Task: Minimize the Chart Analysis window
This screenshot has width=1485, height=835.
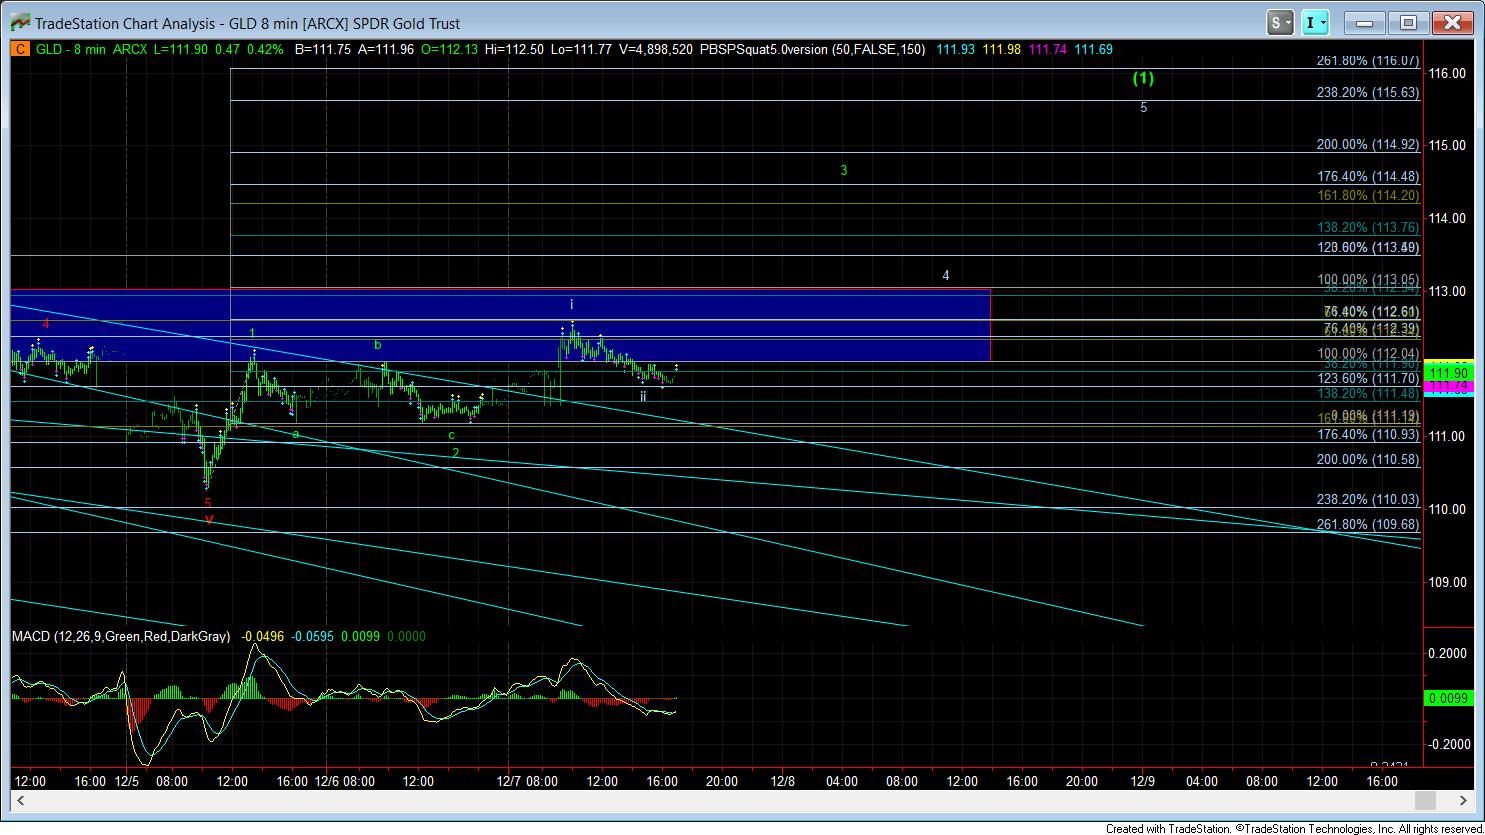Action: click(1364, 22)
